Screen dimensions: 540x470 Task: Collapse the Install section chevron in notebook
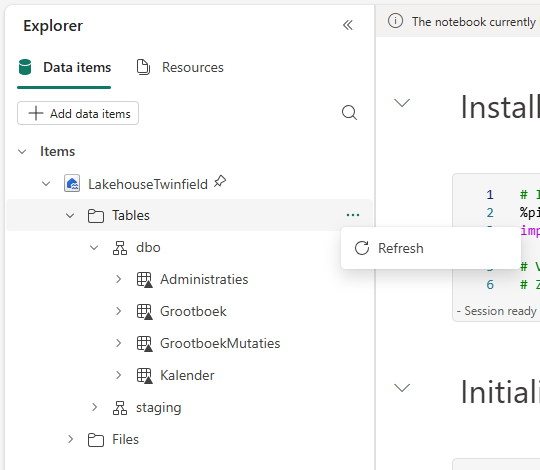click(x=402, y=103)
